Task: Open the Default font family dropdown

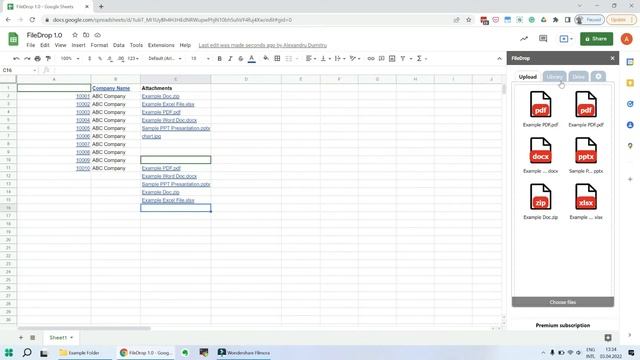Action: (165, 59)
